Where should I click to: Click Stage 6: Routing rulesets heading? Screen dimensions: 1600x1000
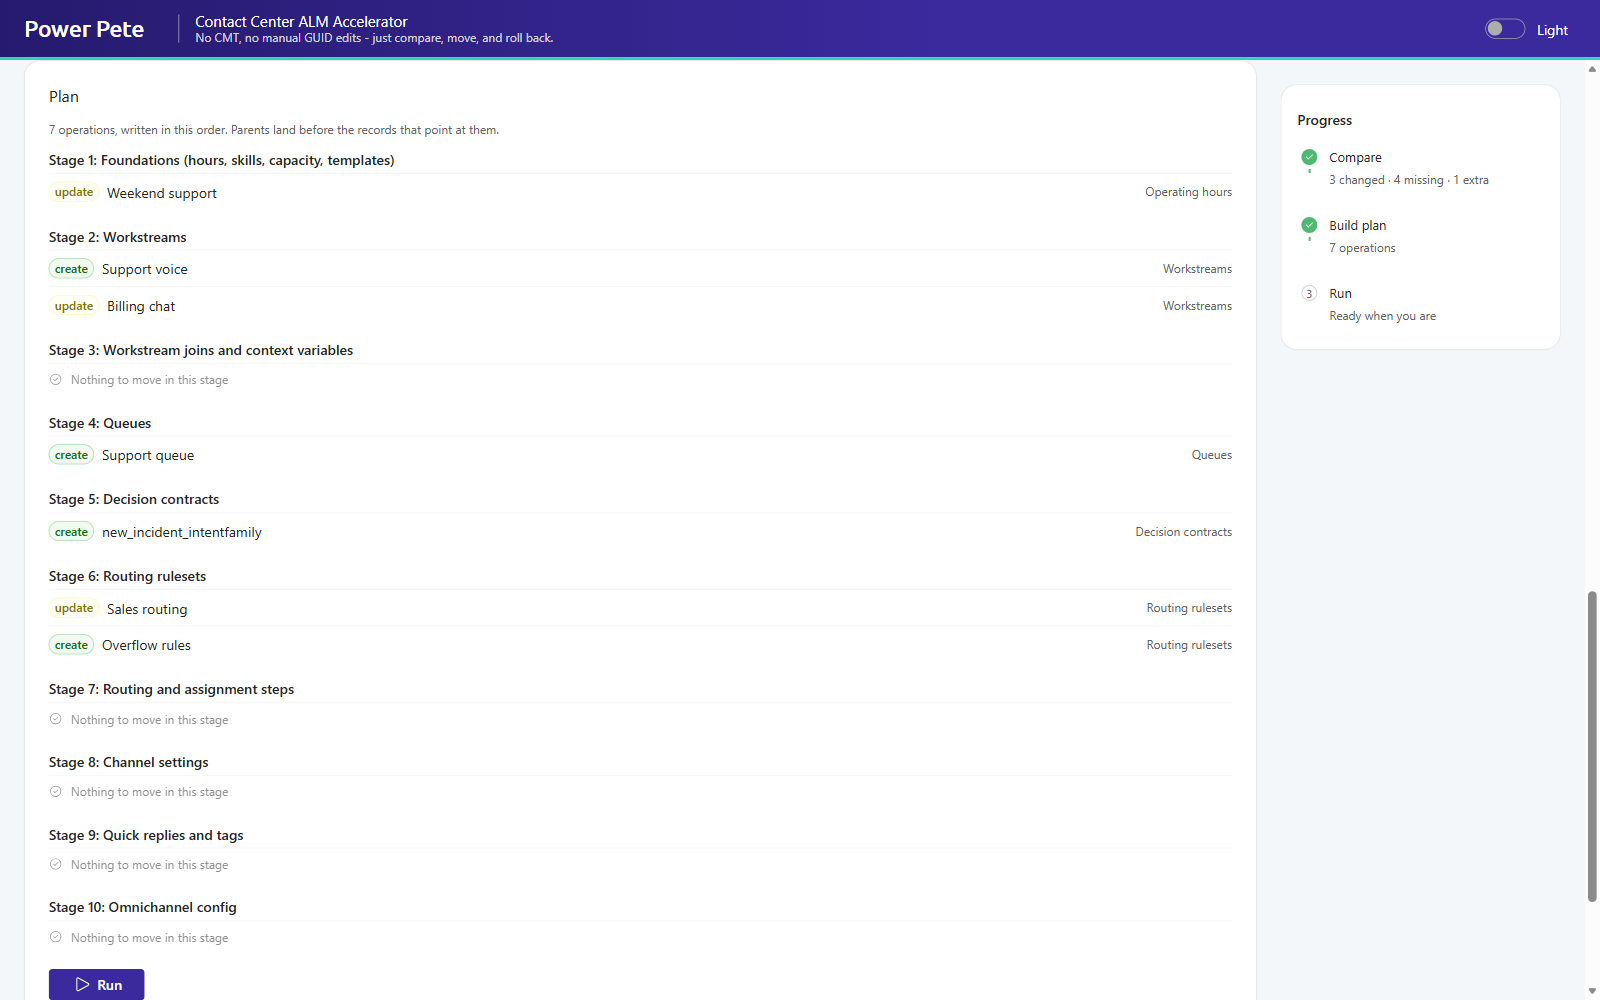(x=127, y=576)
